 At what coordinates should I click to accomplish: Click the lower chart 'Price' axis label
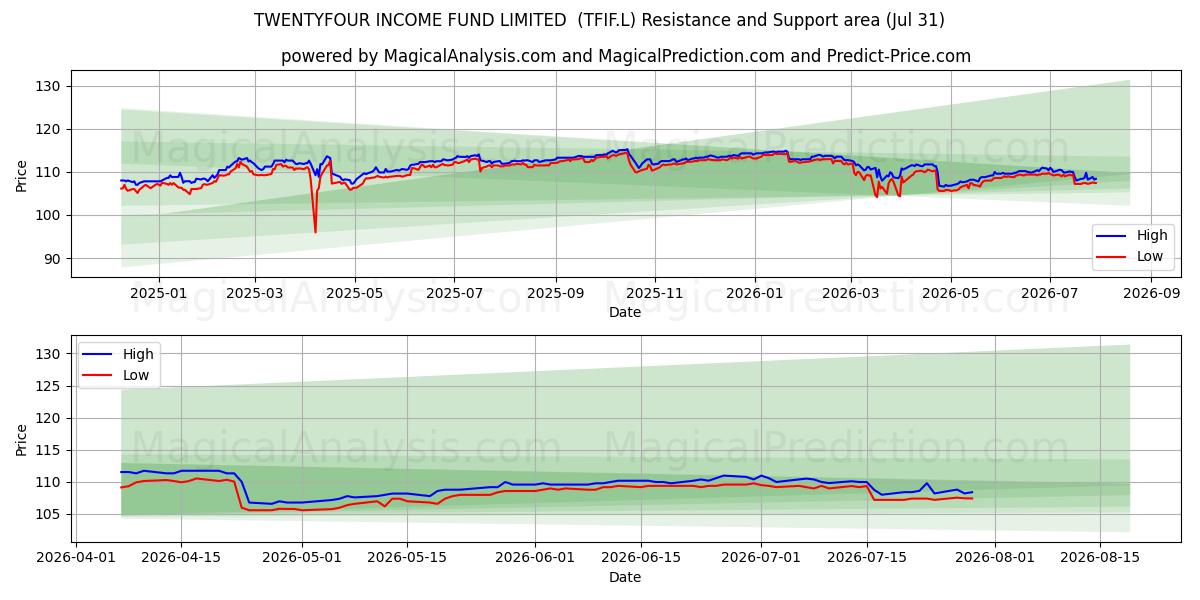(x=22, y=439)
